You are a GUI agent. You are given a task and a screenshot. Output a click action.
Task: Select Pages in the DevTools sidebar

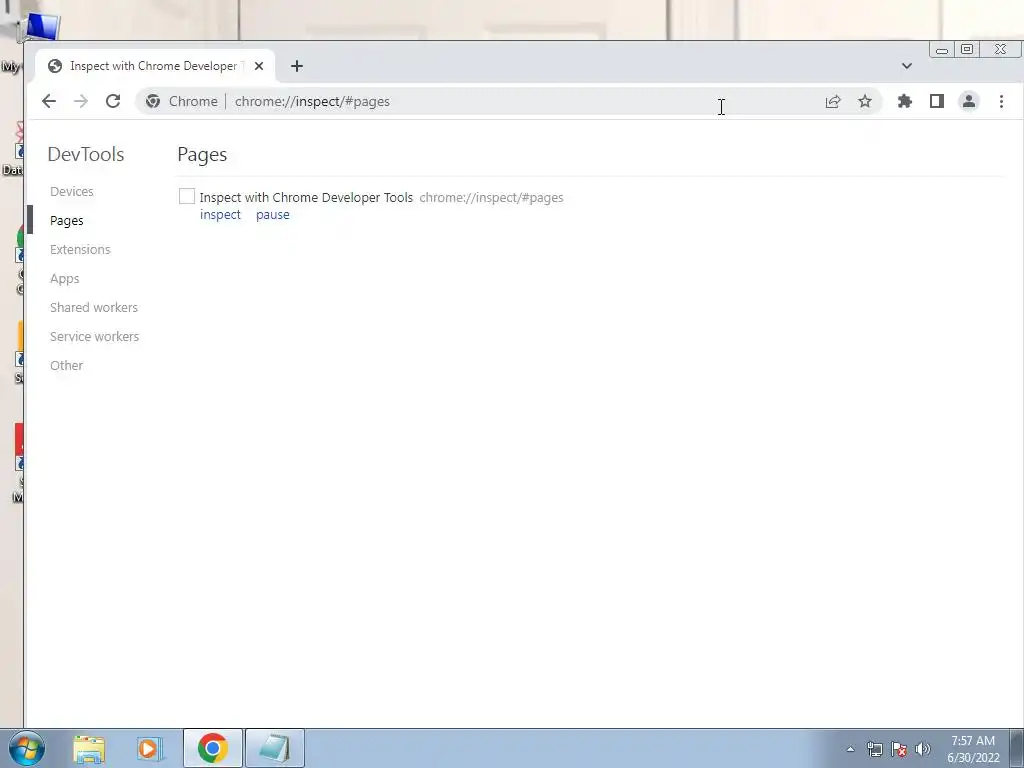coord(67,221)
